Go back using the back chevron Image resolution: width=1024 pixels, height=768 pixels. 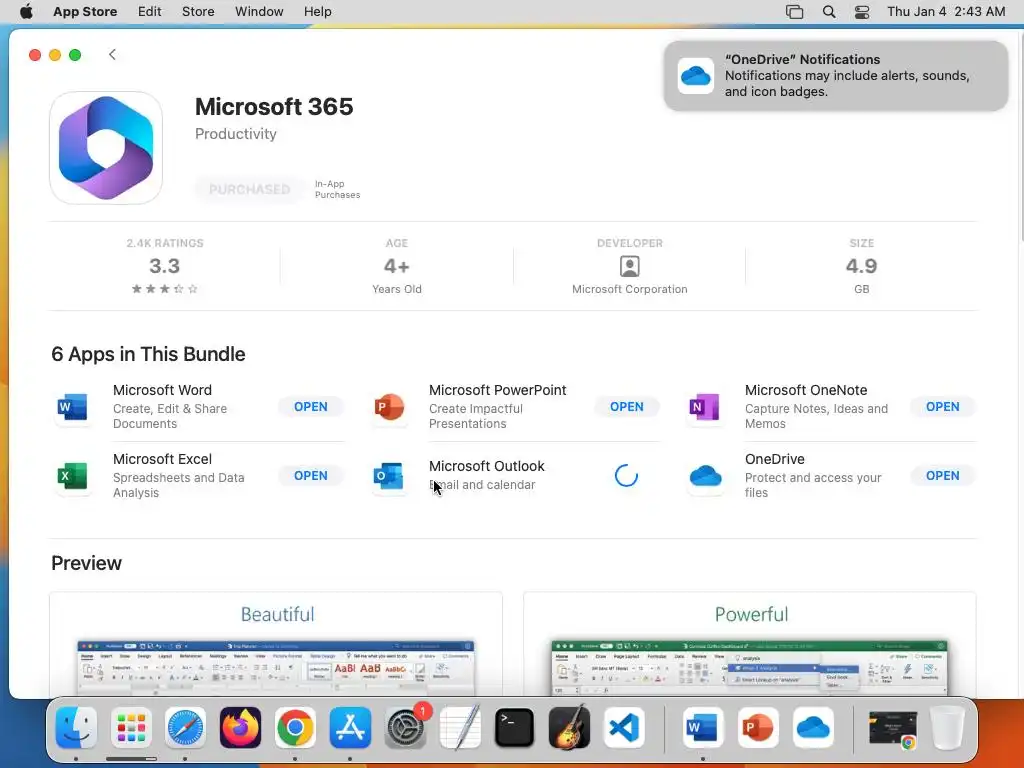click(112, 54)
